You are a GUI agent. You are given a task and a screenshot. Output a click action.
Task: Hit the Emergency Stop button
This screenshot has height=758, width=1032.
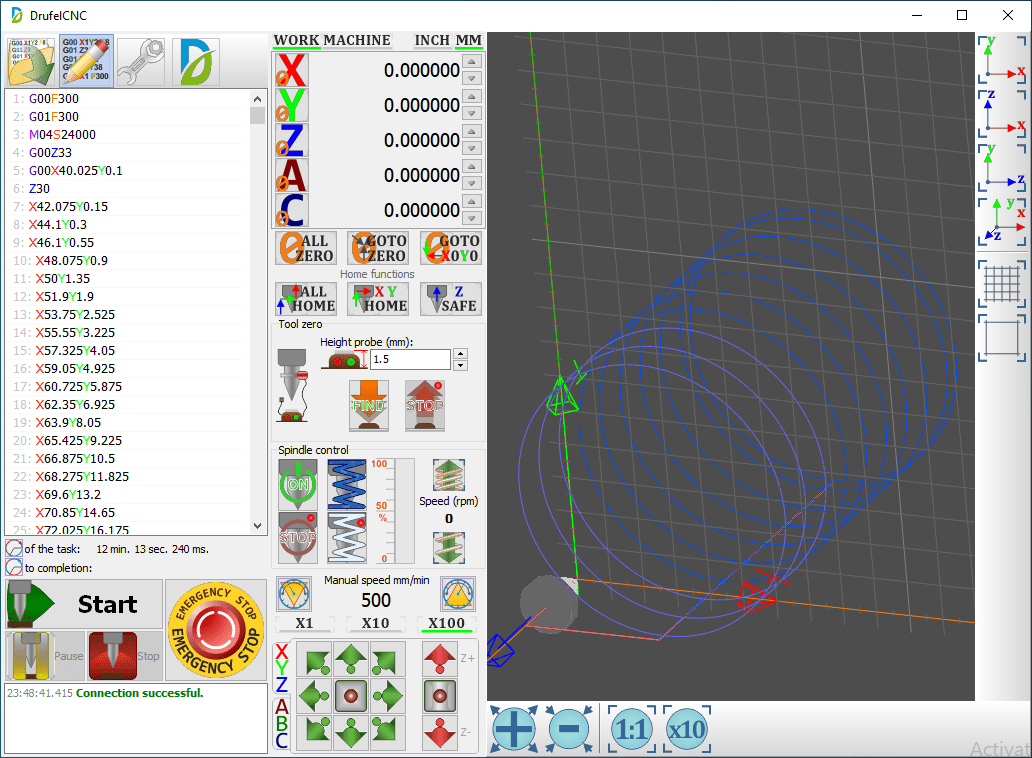[216, 630]
